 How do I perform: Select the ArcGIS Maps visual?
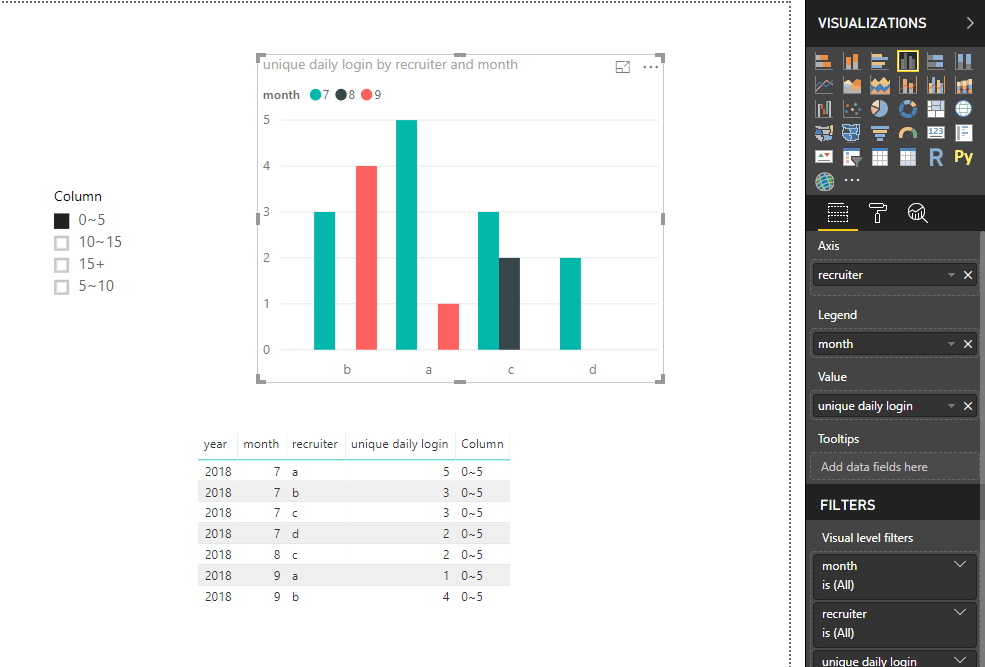click(x=824, y=182)
